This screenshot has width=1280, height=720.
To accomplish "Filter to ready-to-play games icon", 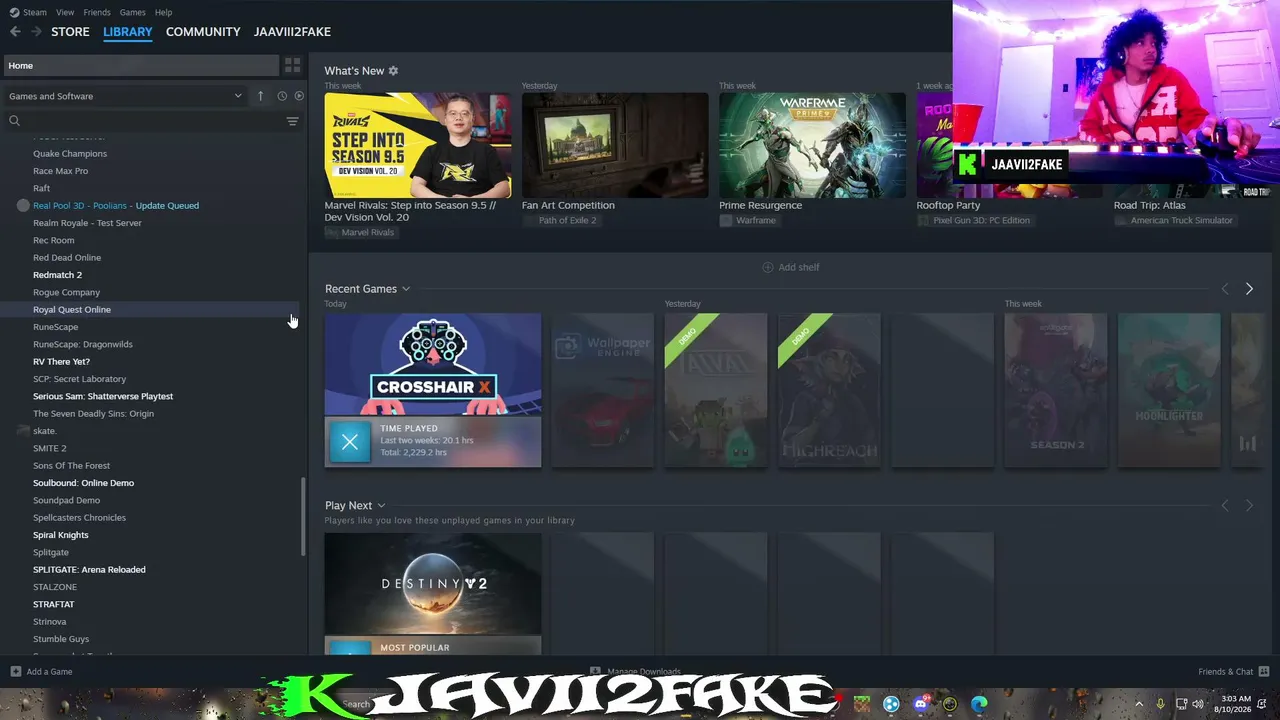I will 299,96.
